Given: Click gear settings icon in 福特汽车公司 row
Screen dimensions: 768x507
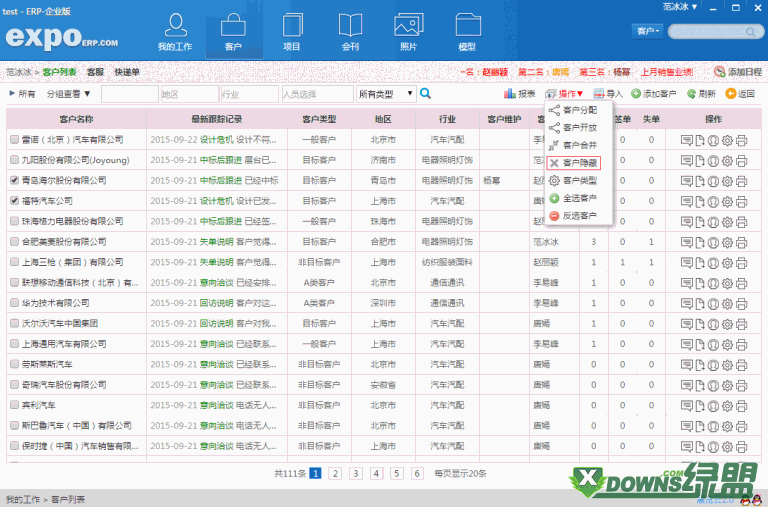Looking at the screenshot, I should (x=727, y=201).
